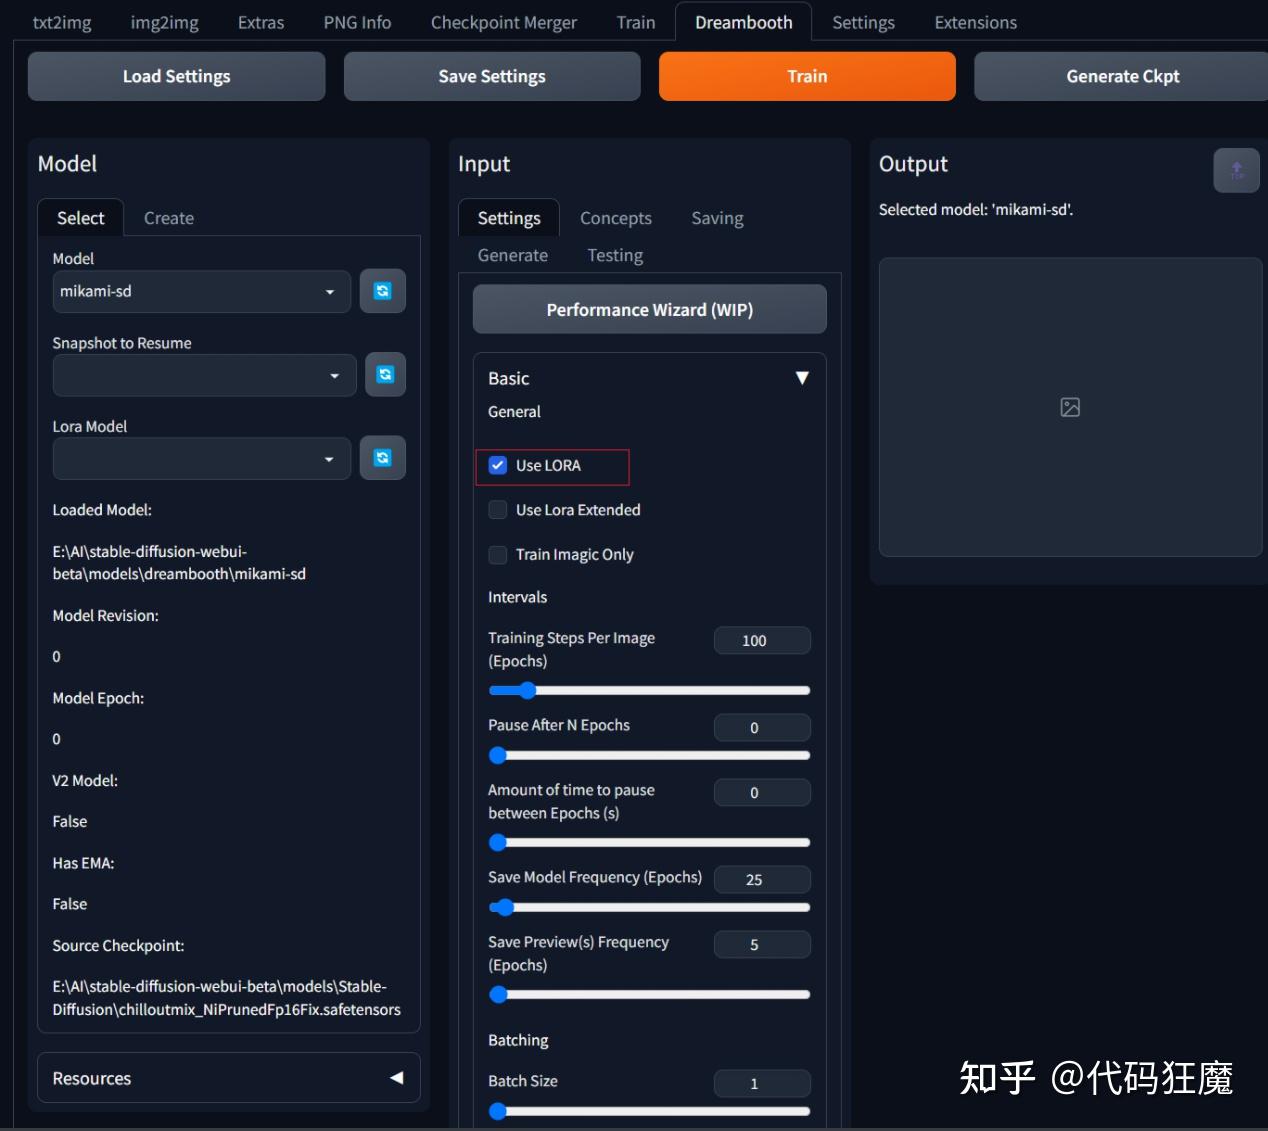Click the Batch Size value field
This screenshot has height=1131, width=1268.
point(762,1083)
